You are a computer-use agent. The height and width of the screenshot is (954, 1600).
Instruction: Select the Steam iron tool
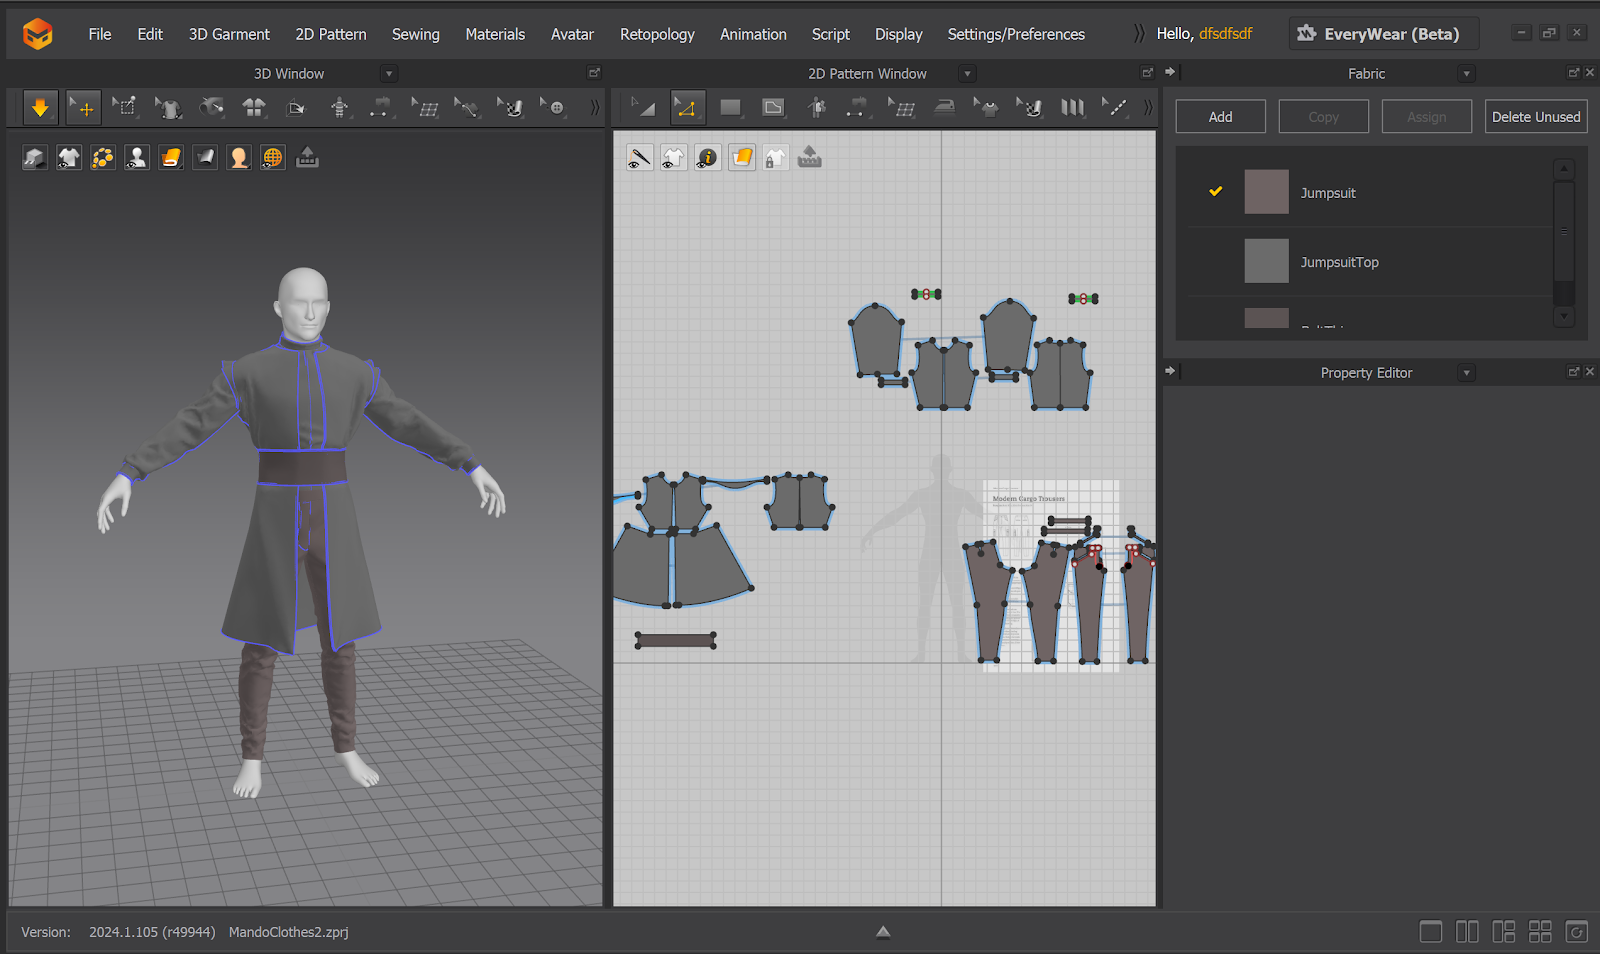coord(944,108)
